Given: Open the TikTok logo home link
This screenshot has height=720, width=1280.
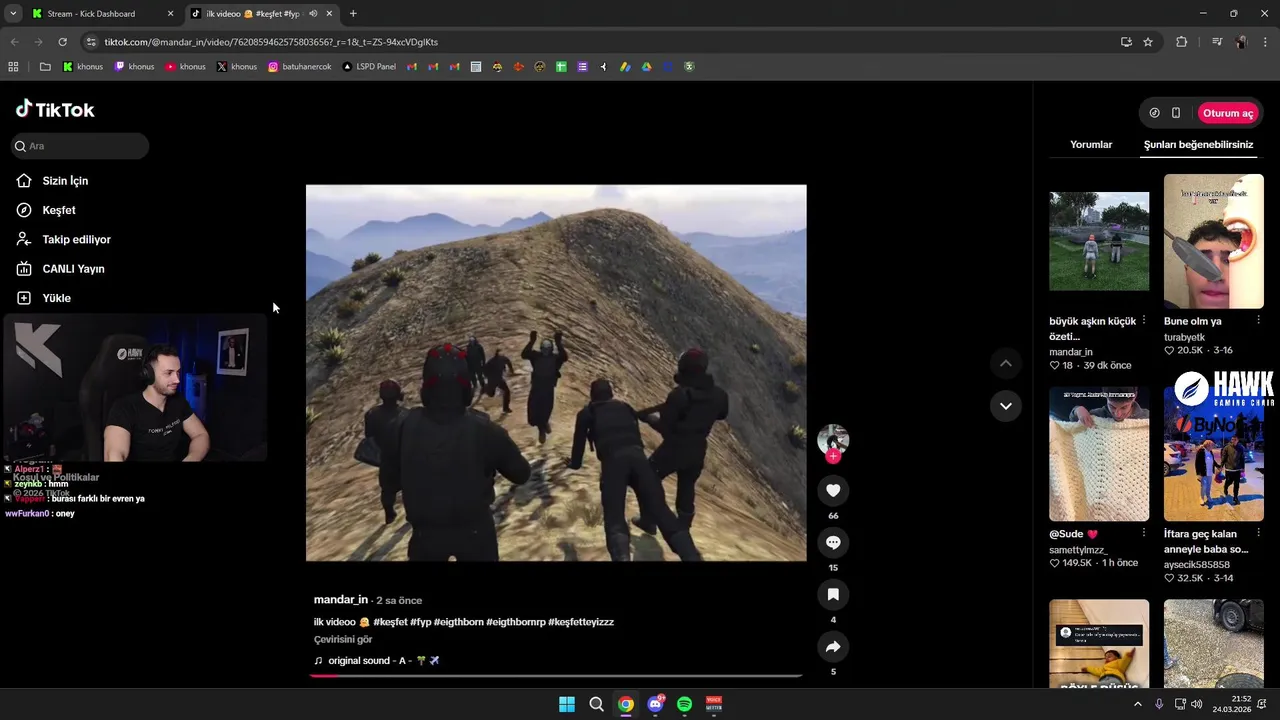Looking at the screenshot, I should pyautogui.click(x=55, y=110).
